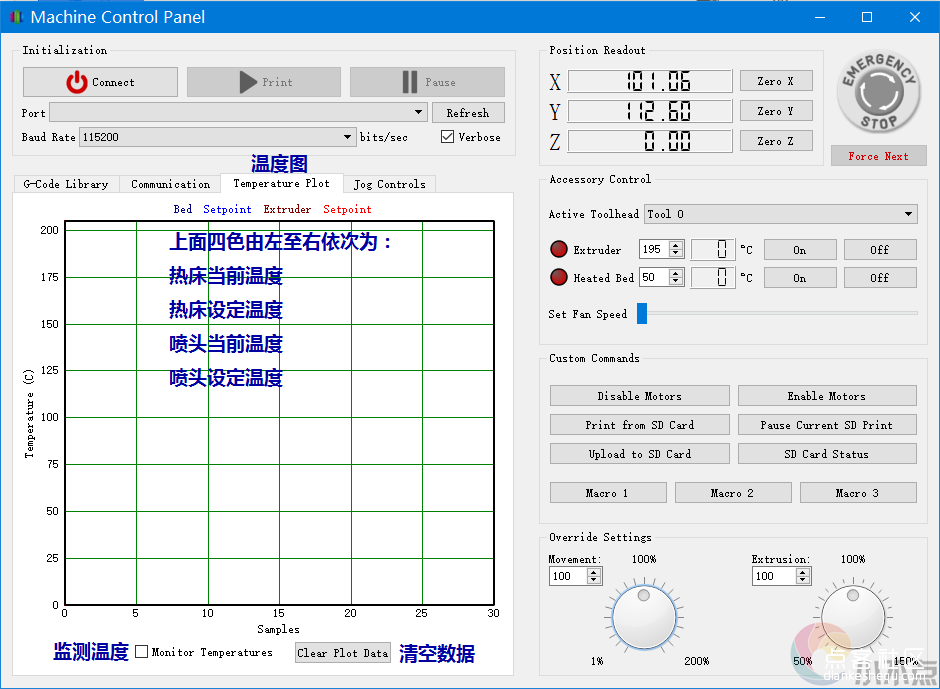Click the Z position readout display
The width and height of the screenshot is (940, 689).
coord(650,141)
